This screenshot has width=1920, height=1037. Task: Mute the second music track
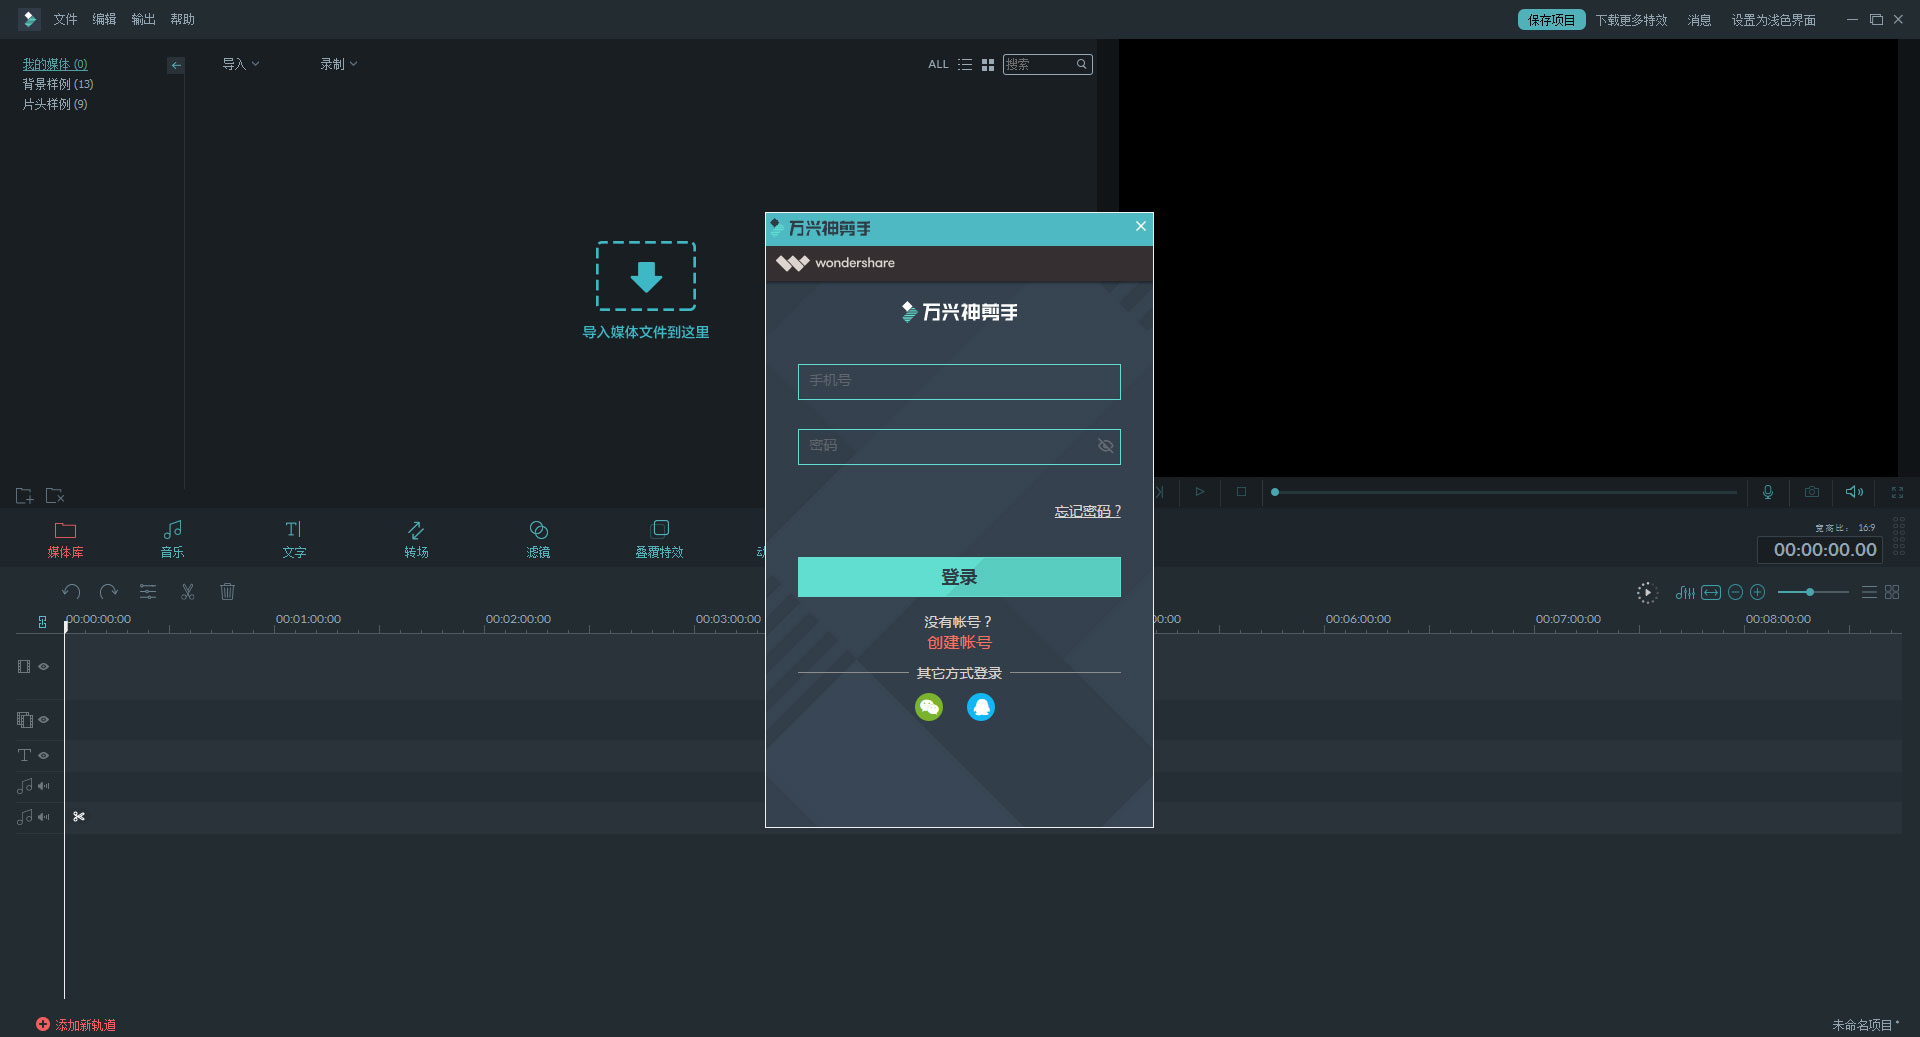coord(44,817)
